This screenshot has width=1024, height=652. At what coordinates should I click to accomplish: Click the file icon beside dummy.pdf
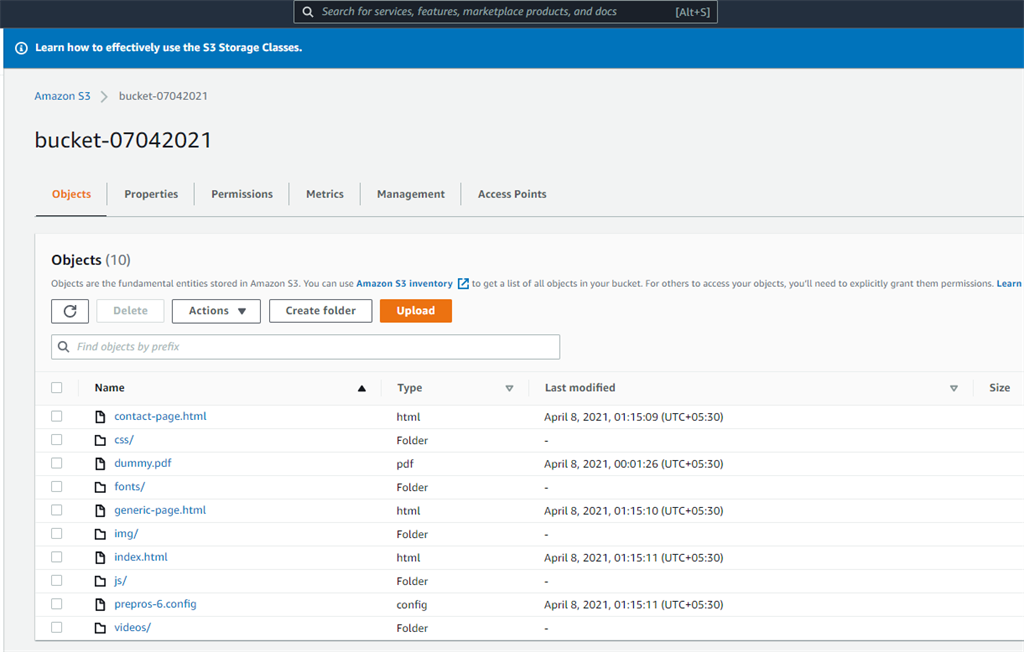tap(101, 463)
